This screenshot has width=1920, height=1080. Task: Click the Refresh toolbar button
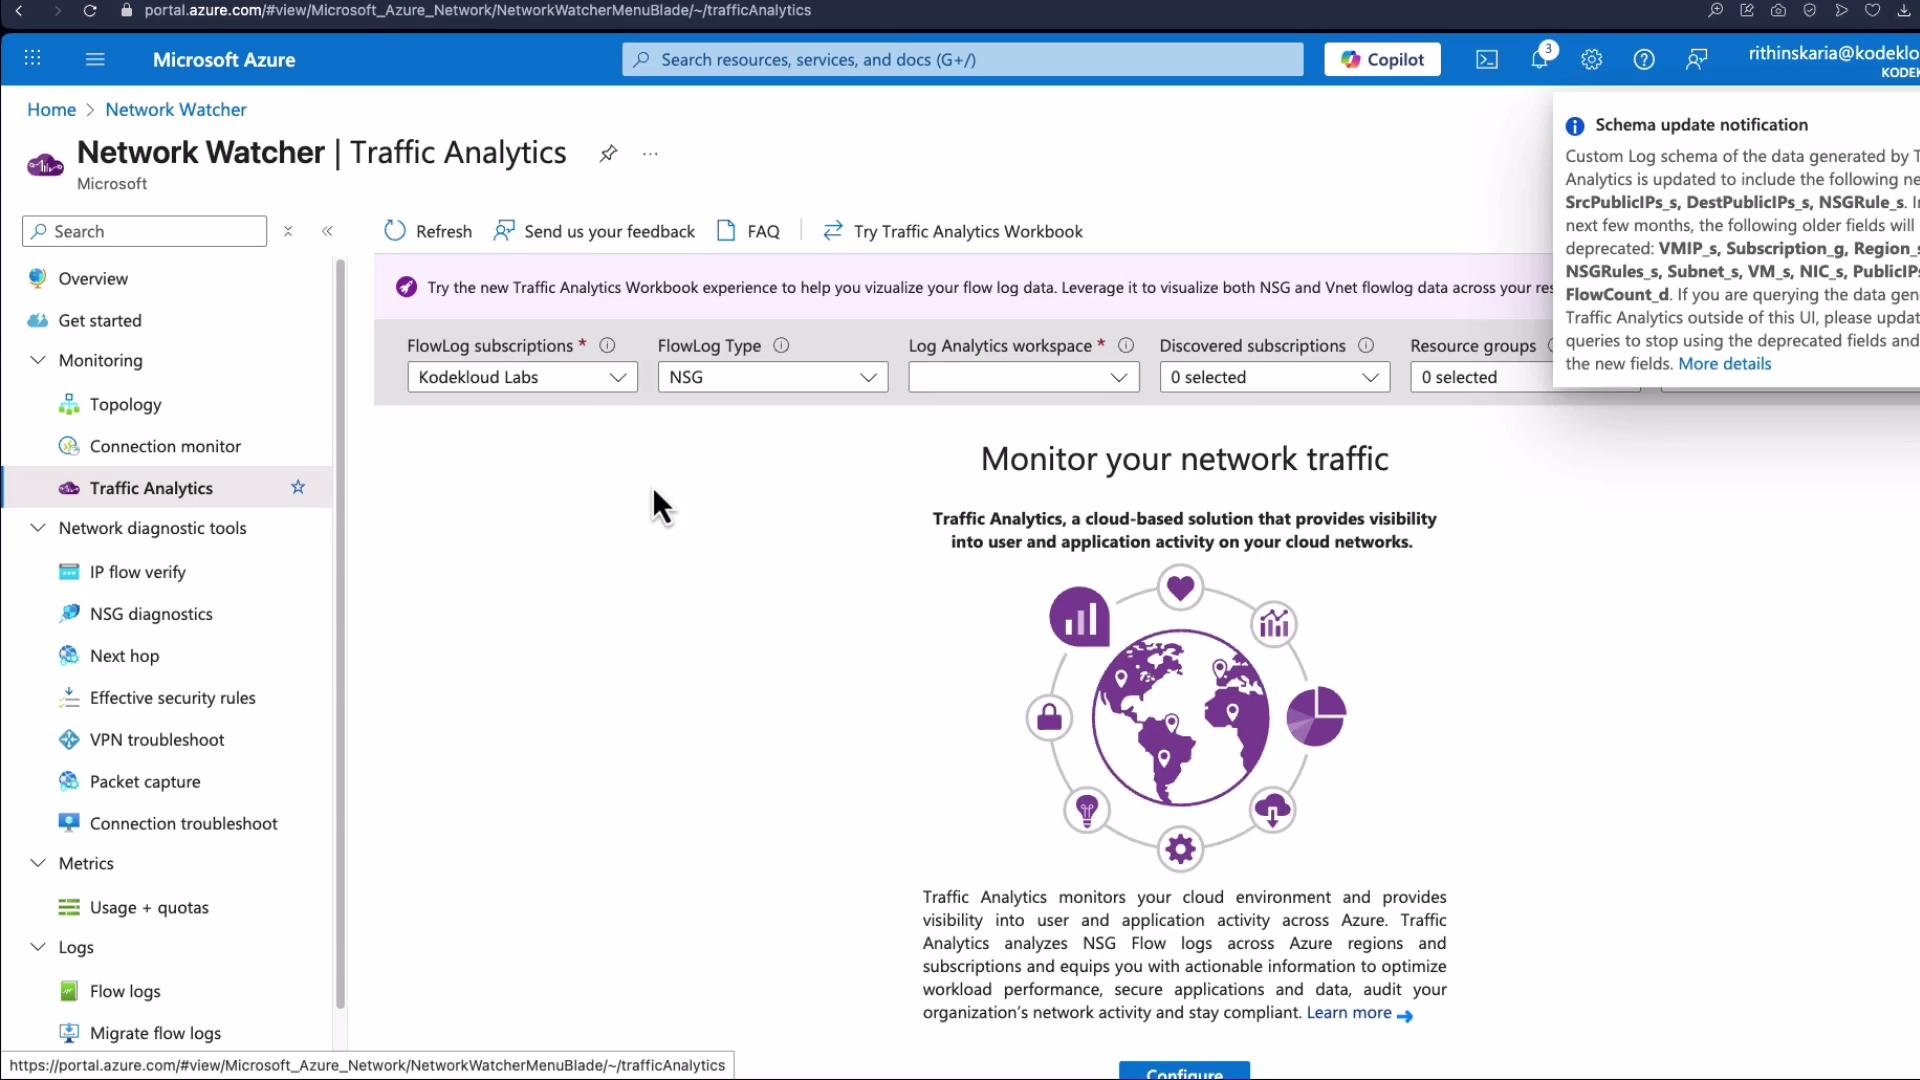coord(428,231)
